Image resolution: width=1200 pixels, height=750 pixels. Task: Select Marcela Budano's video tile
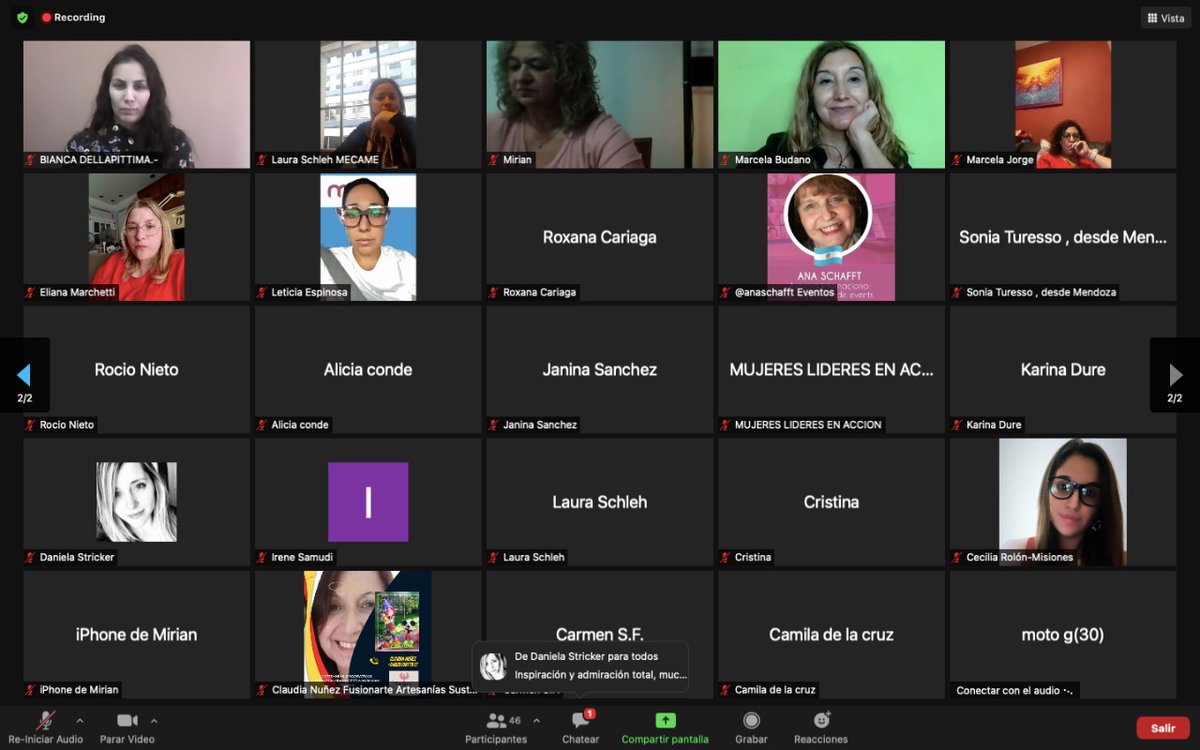831,104
